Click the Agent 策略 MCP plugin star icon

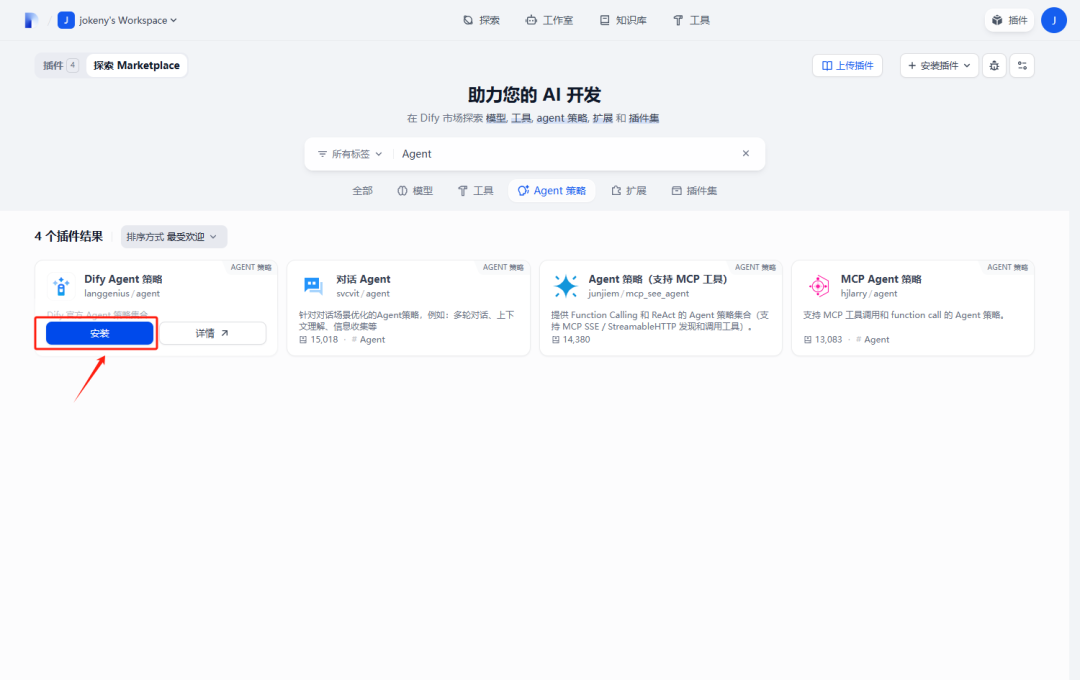[565, 286]
